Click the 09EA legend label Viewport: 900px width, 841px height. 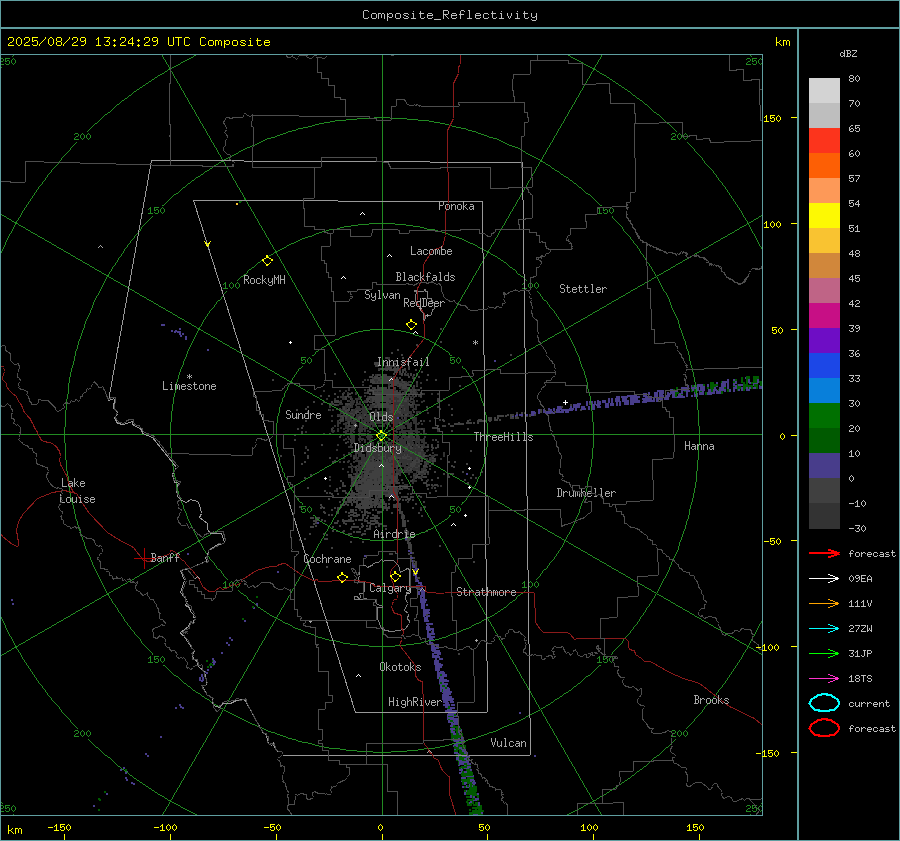click(860, 578)
